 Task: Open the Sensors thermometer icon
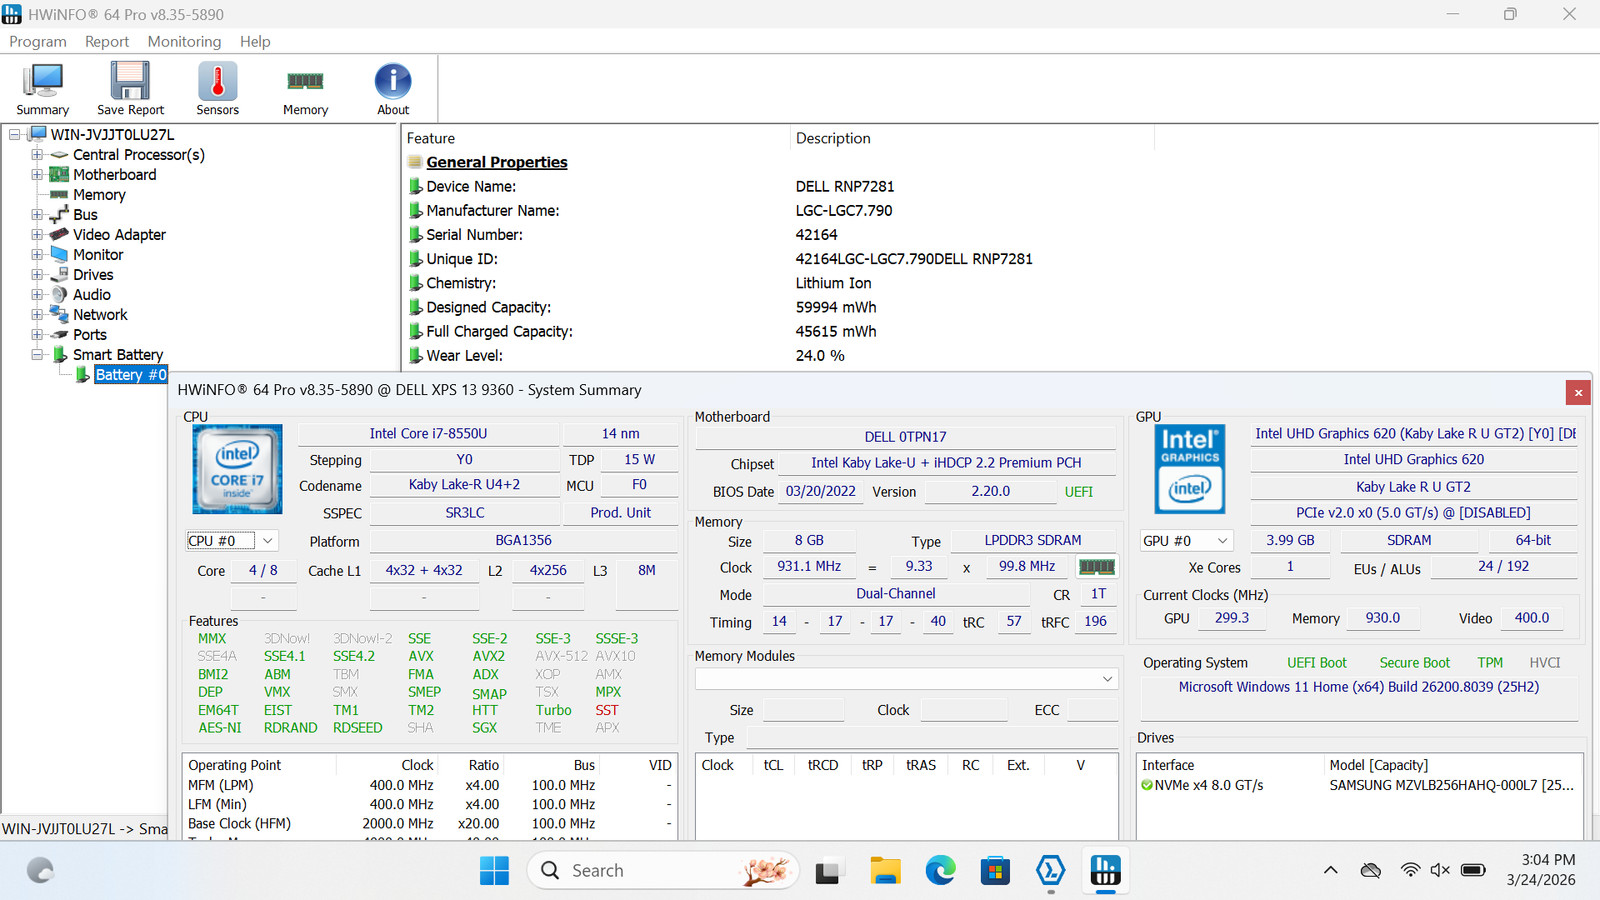pos(217,89)
